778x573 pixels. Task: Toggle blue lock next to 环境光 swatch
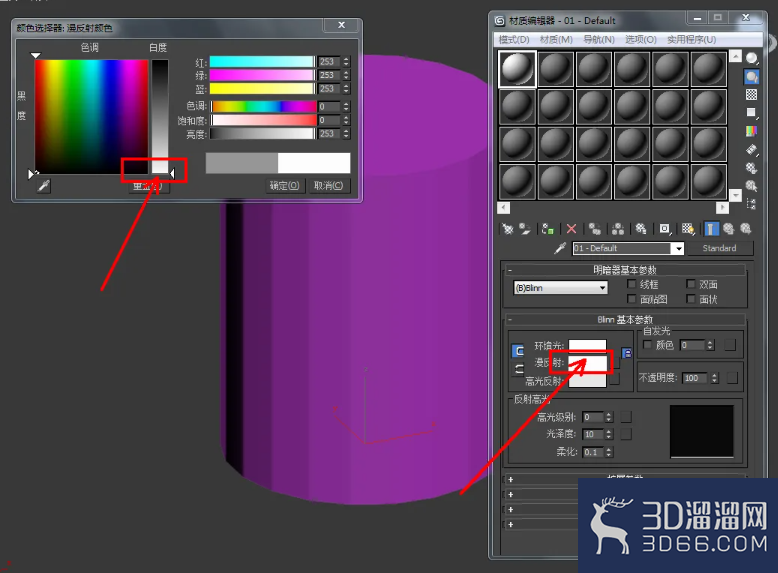[627, 353]
